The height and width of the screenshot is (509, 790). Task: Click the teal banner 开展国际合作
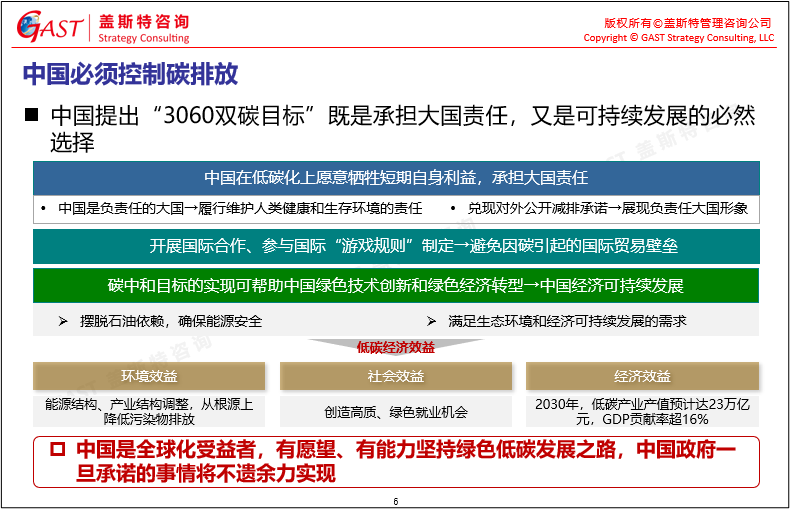pos(395,246)
